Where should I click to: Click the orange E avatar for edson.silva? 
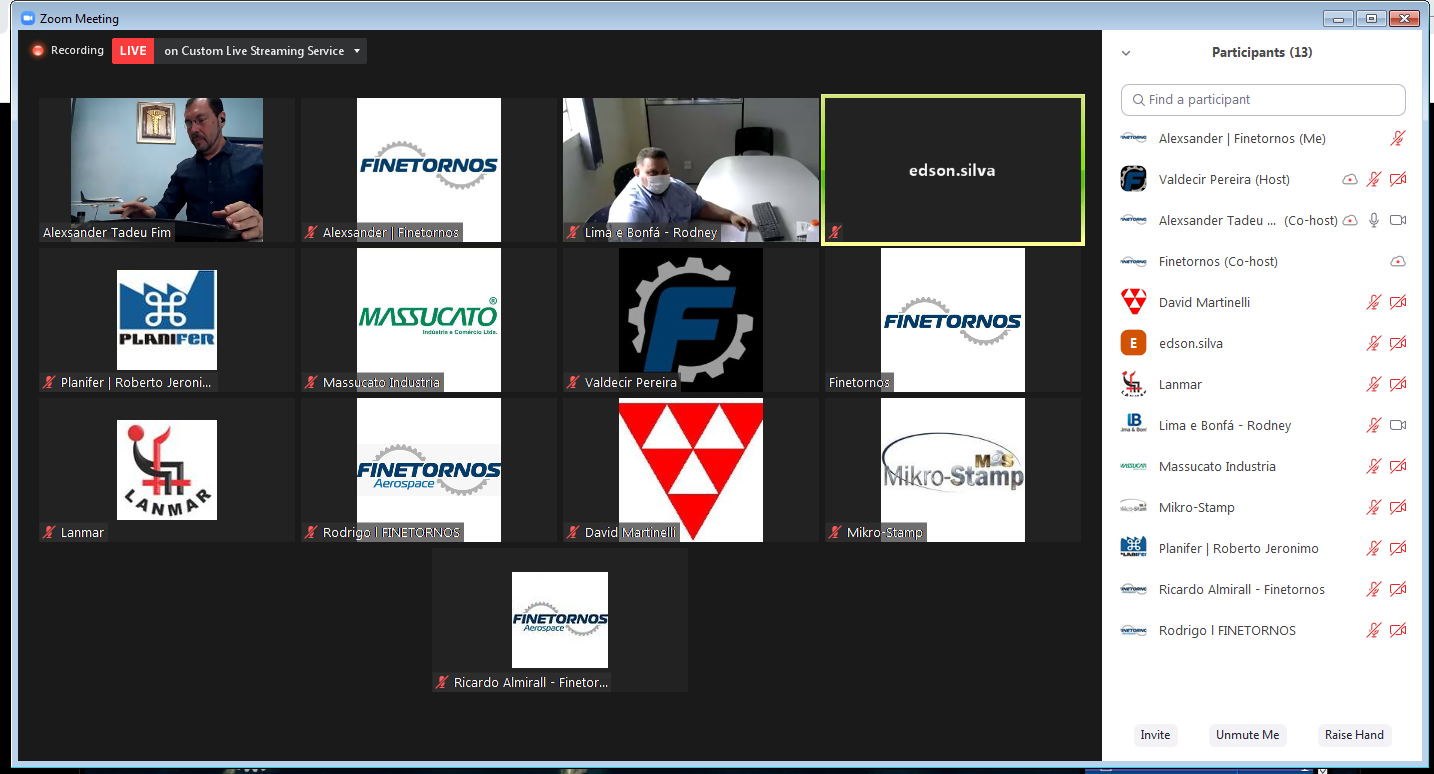(x=1133, y=343)
